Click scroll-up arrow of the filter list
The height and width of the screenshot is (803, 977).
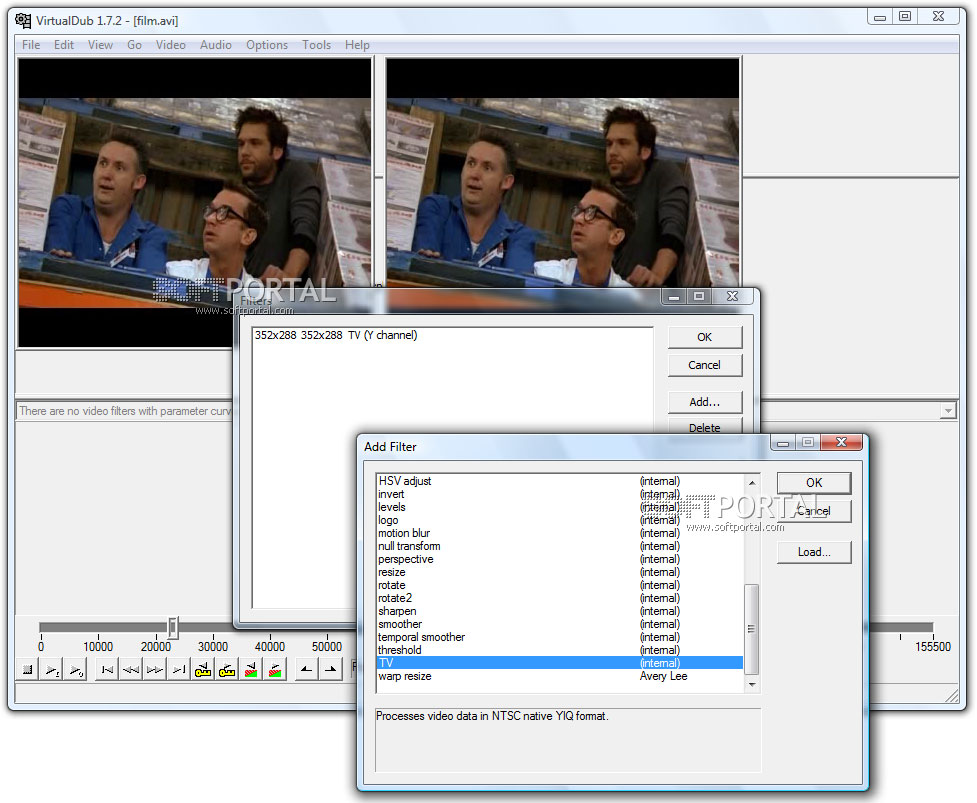pos(752,483)
